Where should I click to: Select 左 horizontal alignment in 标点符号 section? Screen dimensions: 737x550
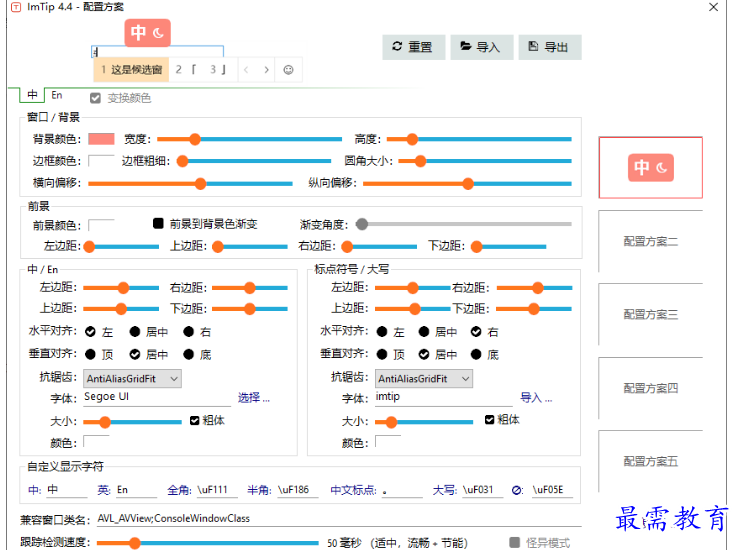pos(382,332)
